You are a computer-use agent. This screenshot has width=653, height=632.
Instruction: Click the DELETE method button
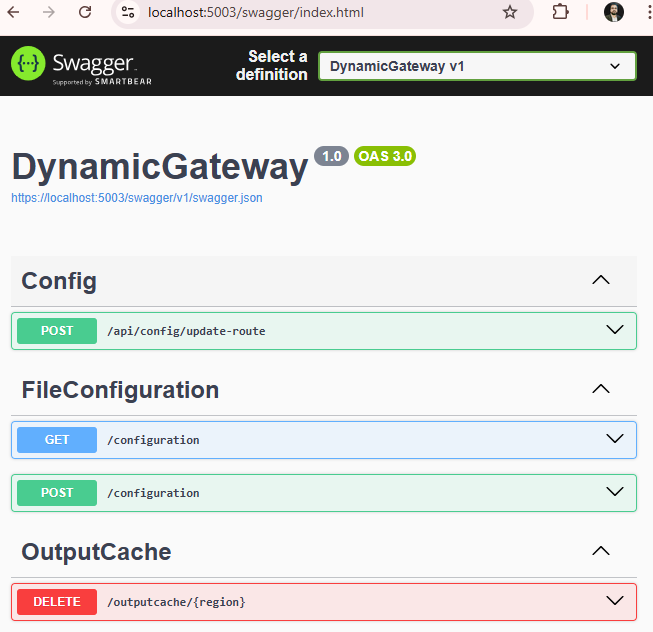[x=56, y=601]
